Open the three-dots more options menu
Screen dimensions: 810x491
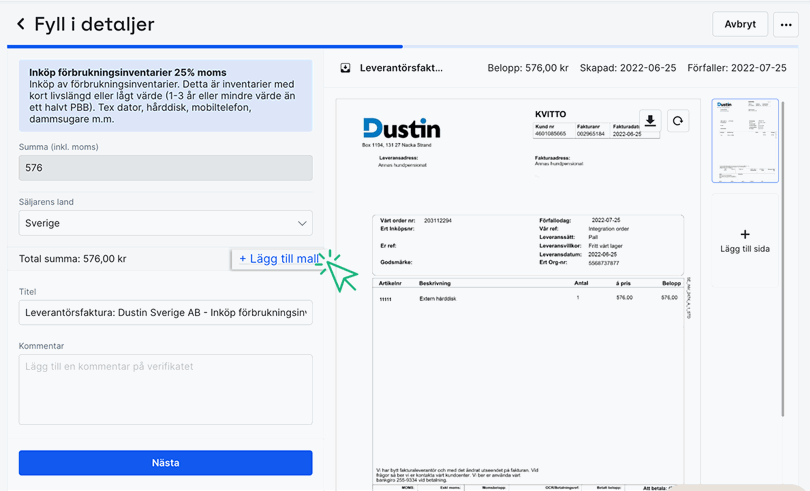(785, 25)
